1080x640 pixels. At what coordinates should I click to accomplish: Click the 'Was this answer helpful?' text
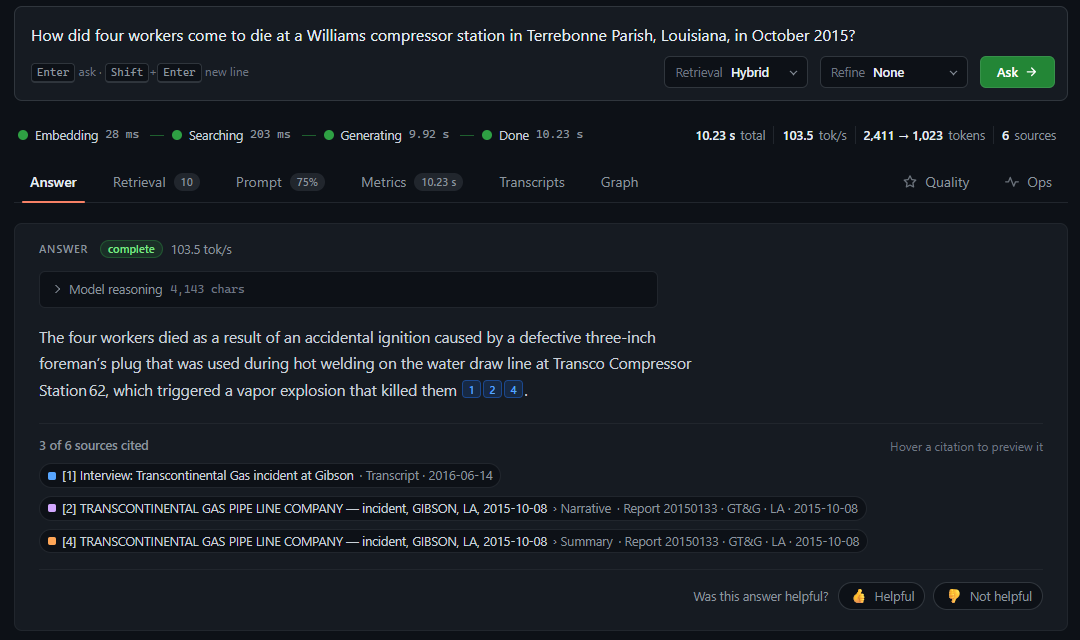[760, 597]
